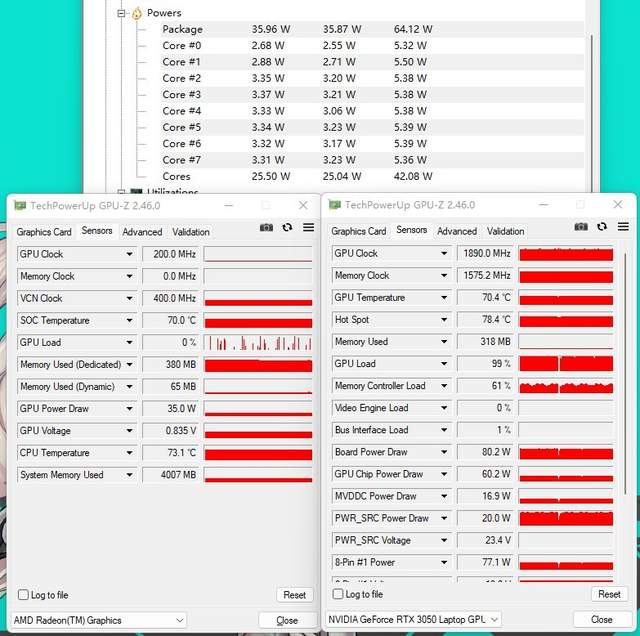Screen dimensions: 640x636
Task: Click Memory Controller Load graph
Action: [x=566, y=386]
